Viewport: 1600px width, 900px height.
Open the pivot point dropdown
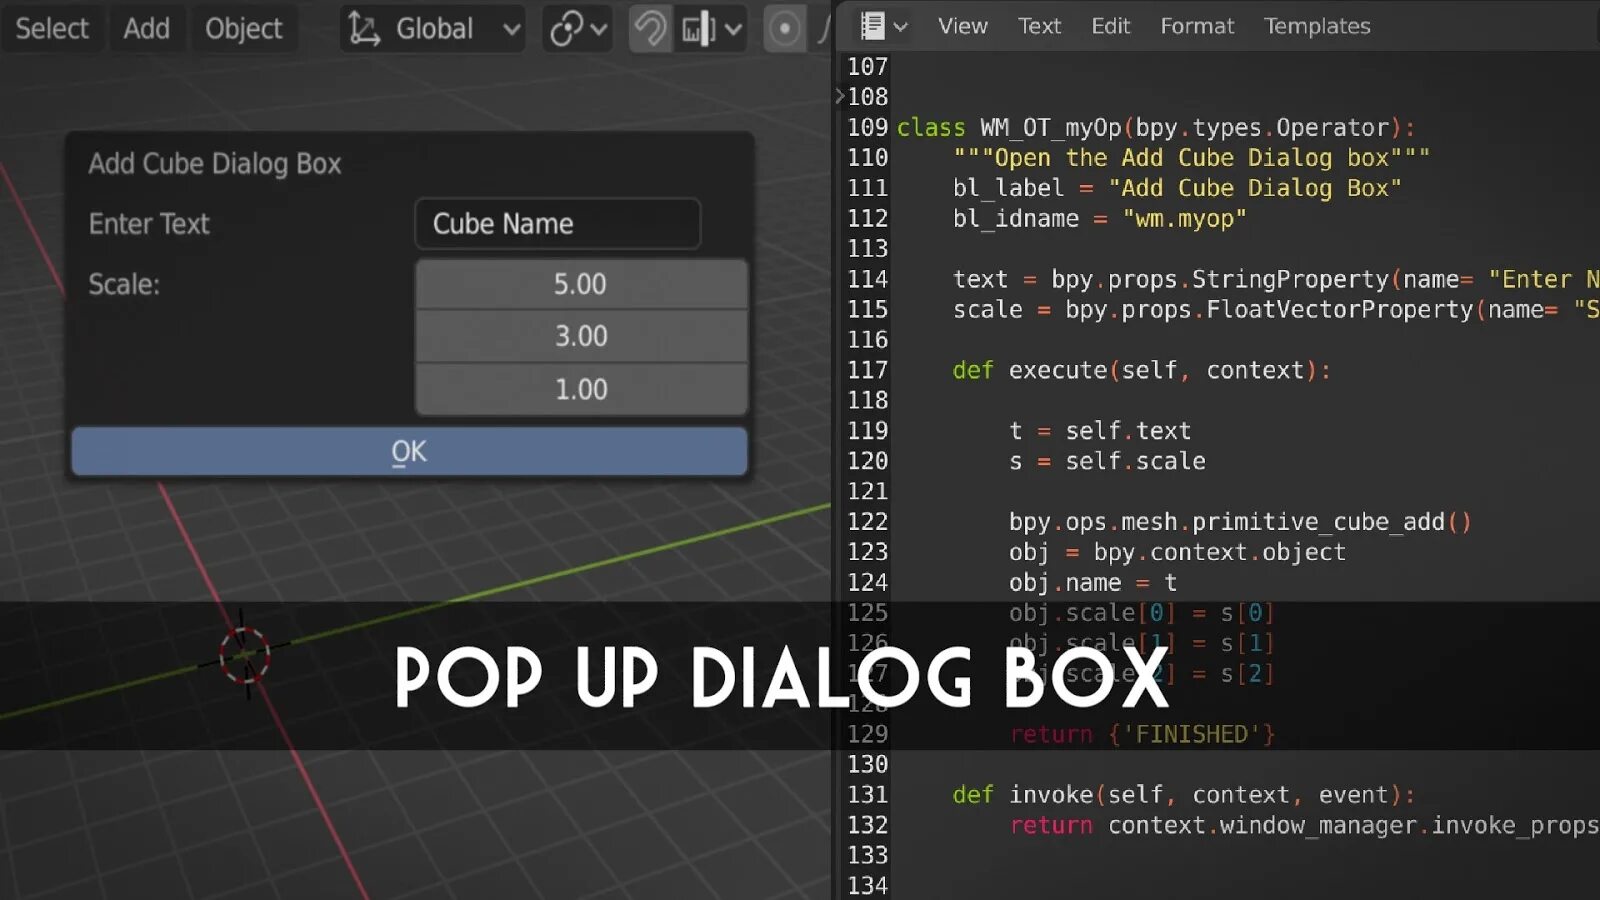(577, 28)
